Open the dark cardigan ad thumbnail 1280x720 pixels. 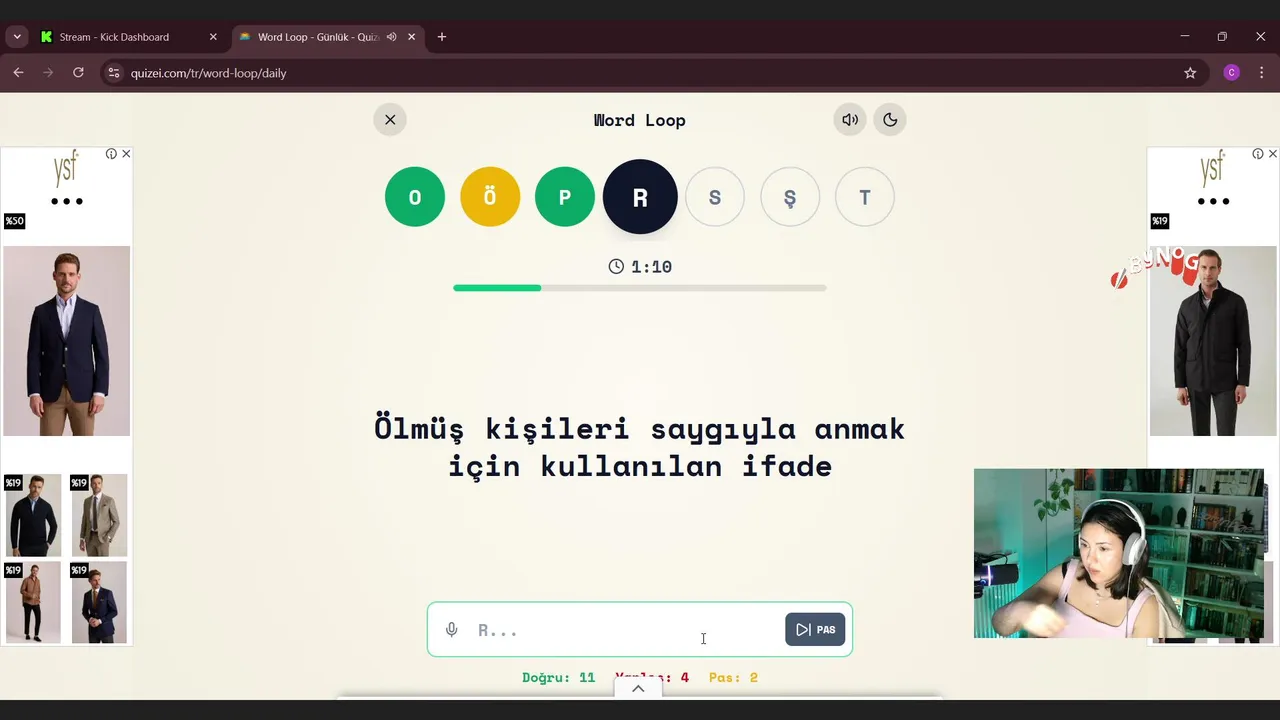[33, 515]
